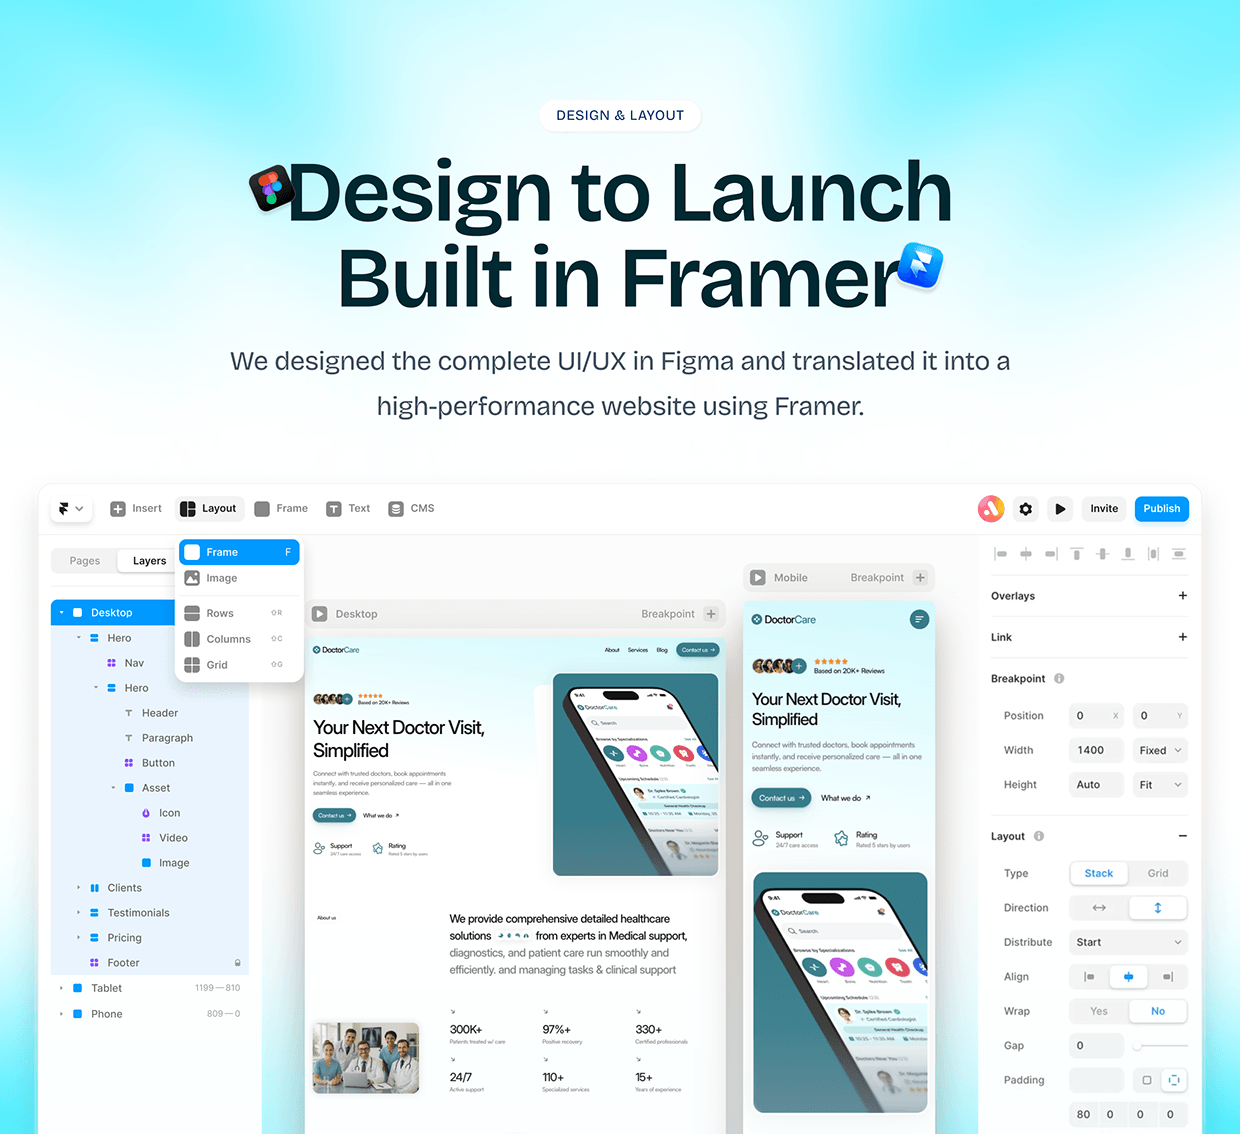Collapse the Desktop layer tree
Screen dimensions: 1240x1134
tap(62, 613)
